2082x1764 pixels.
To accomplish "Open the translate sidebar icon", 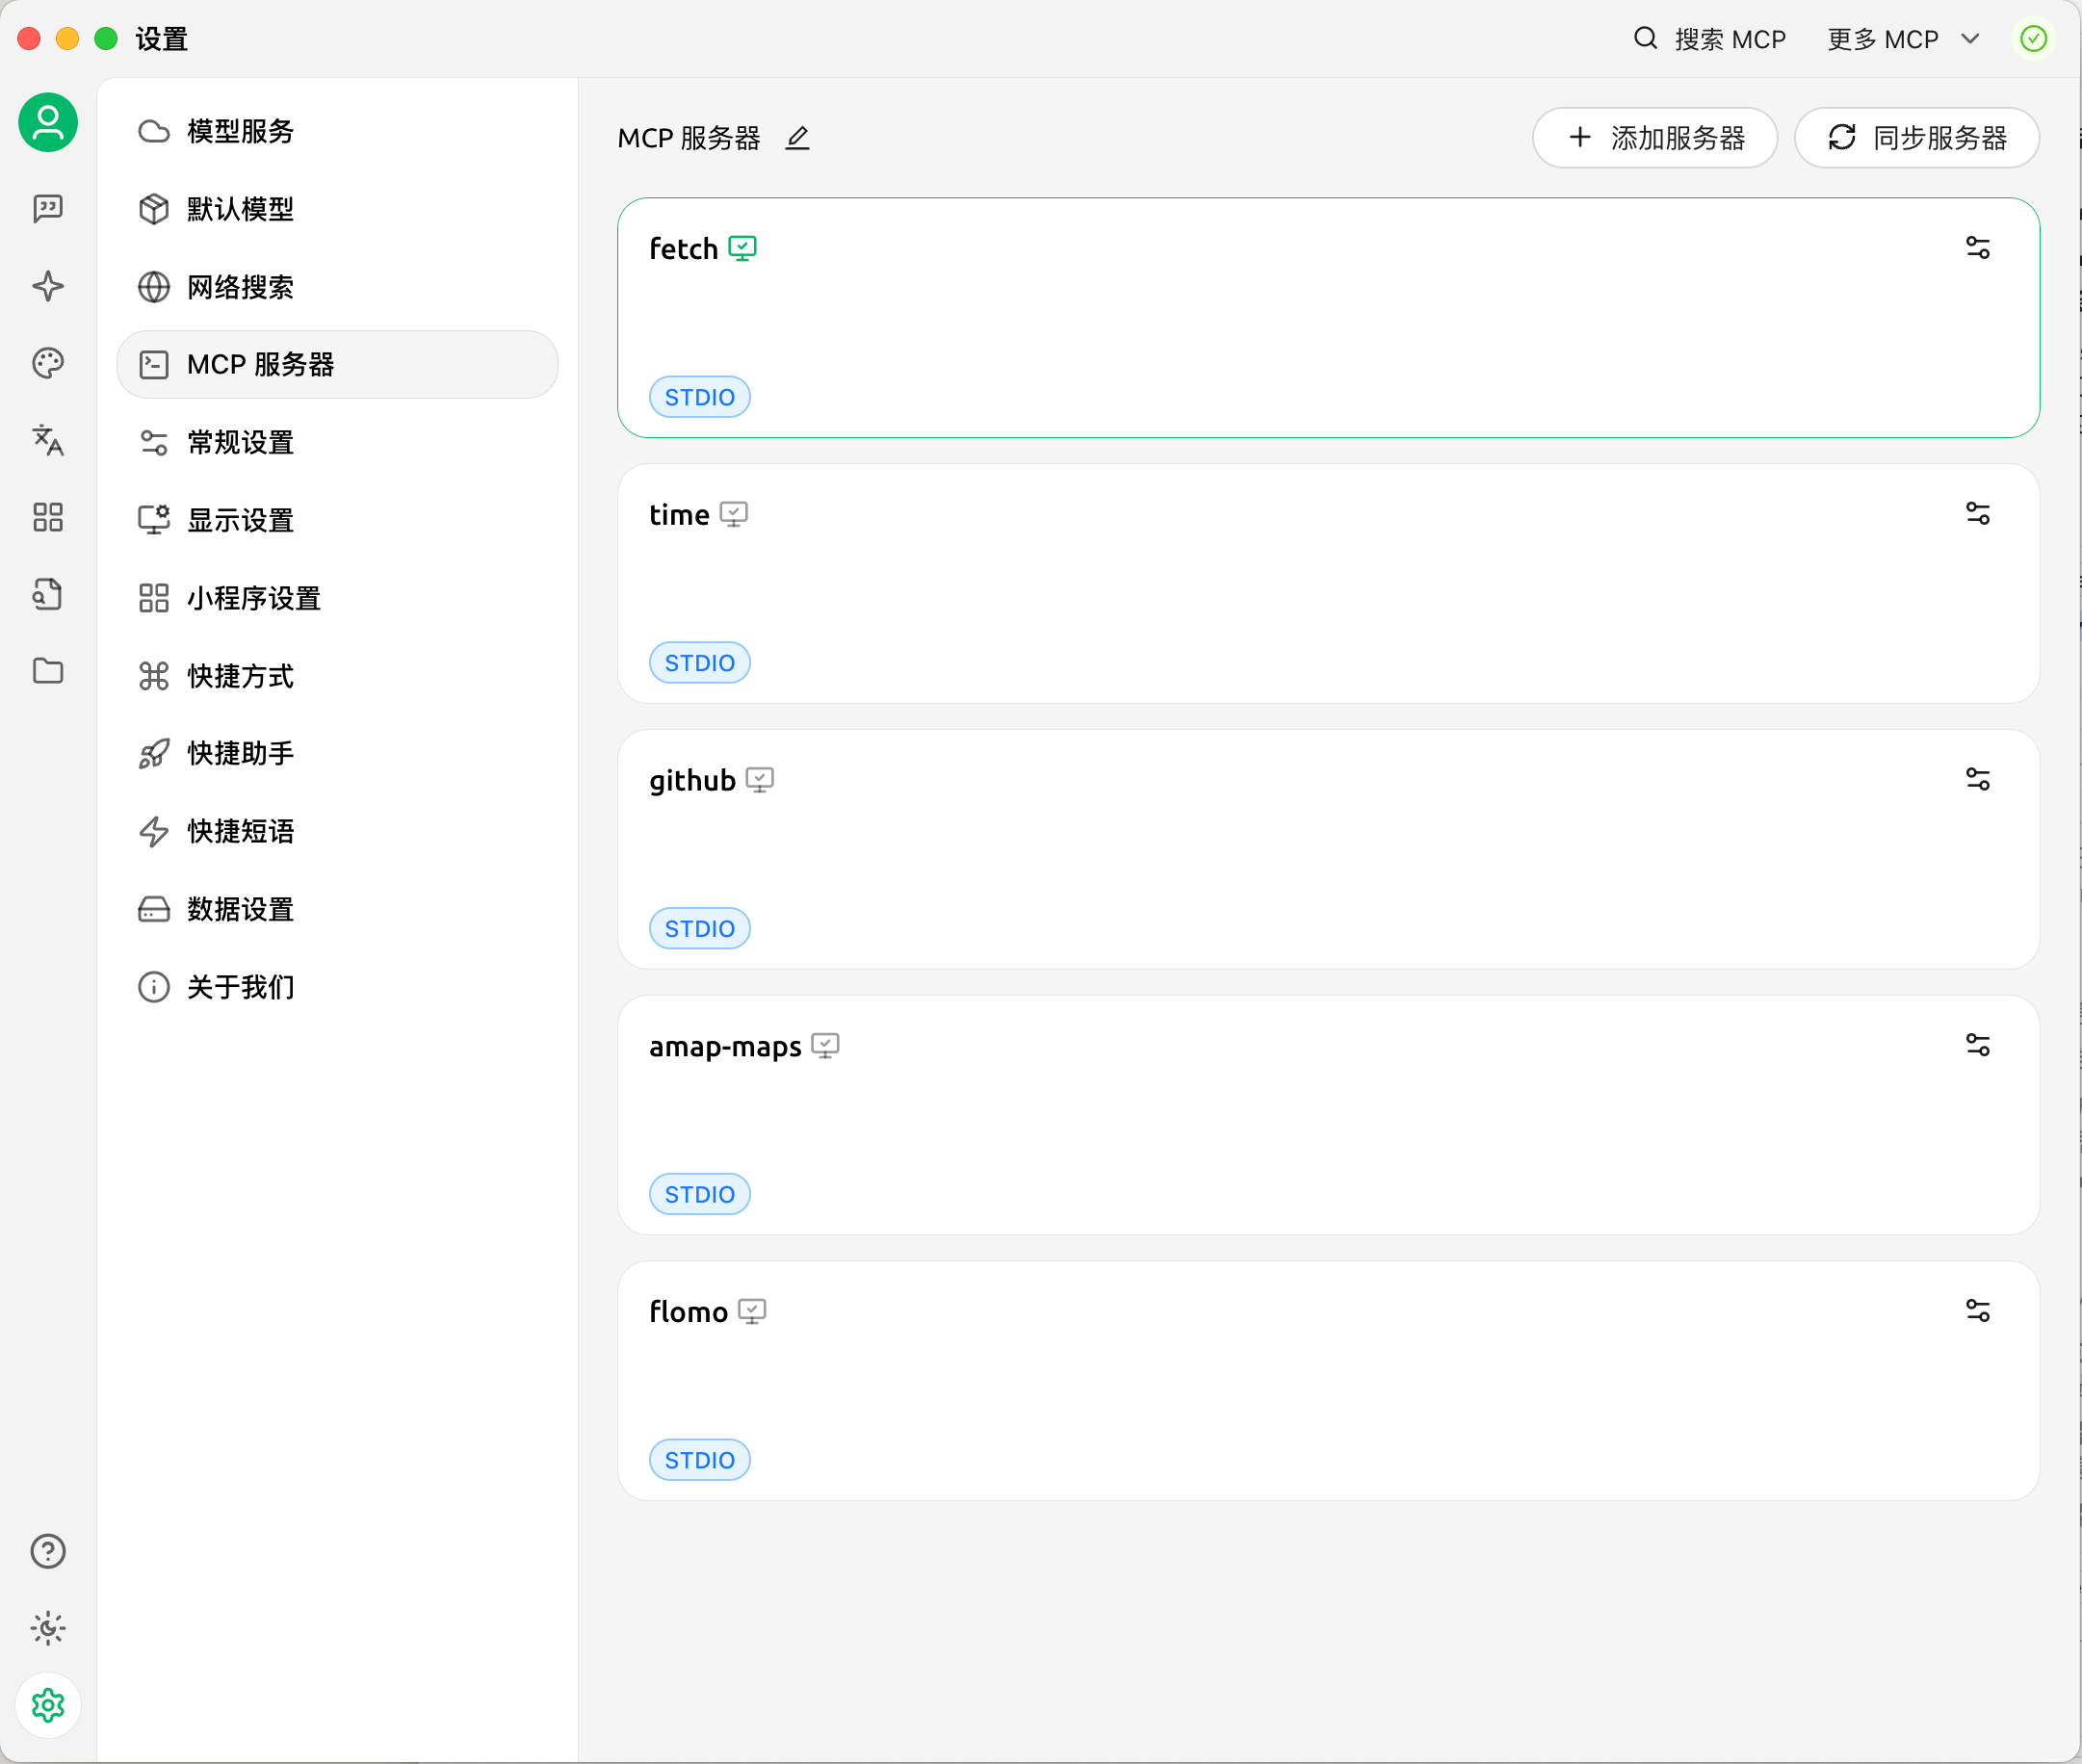I will click(48, 440).
